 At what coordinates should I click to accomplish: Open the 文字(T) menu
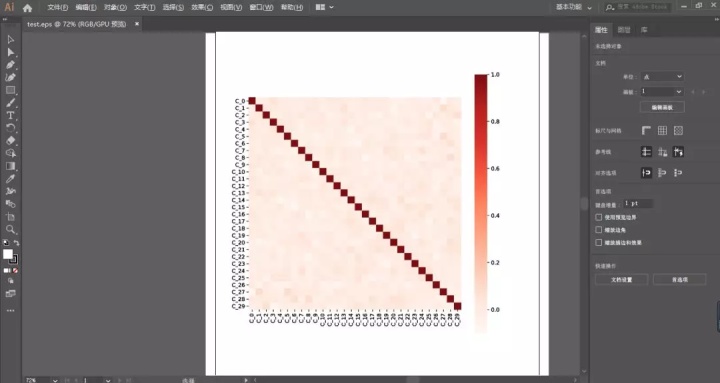[145, 7]
